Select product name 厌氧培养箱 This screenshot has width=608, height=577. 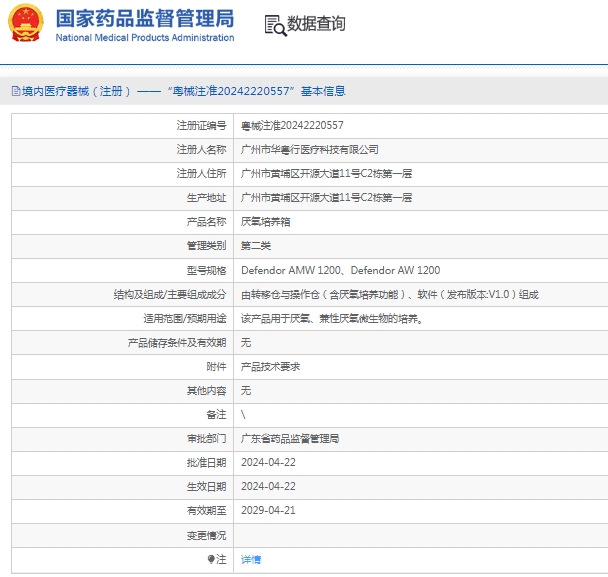pyautogui.click(x=266, y=221)
